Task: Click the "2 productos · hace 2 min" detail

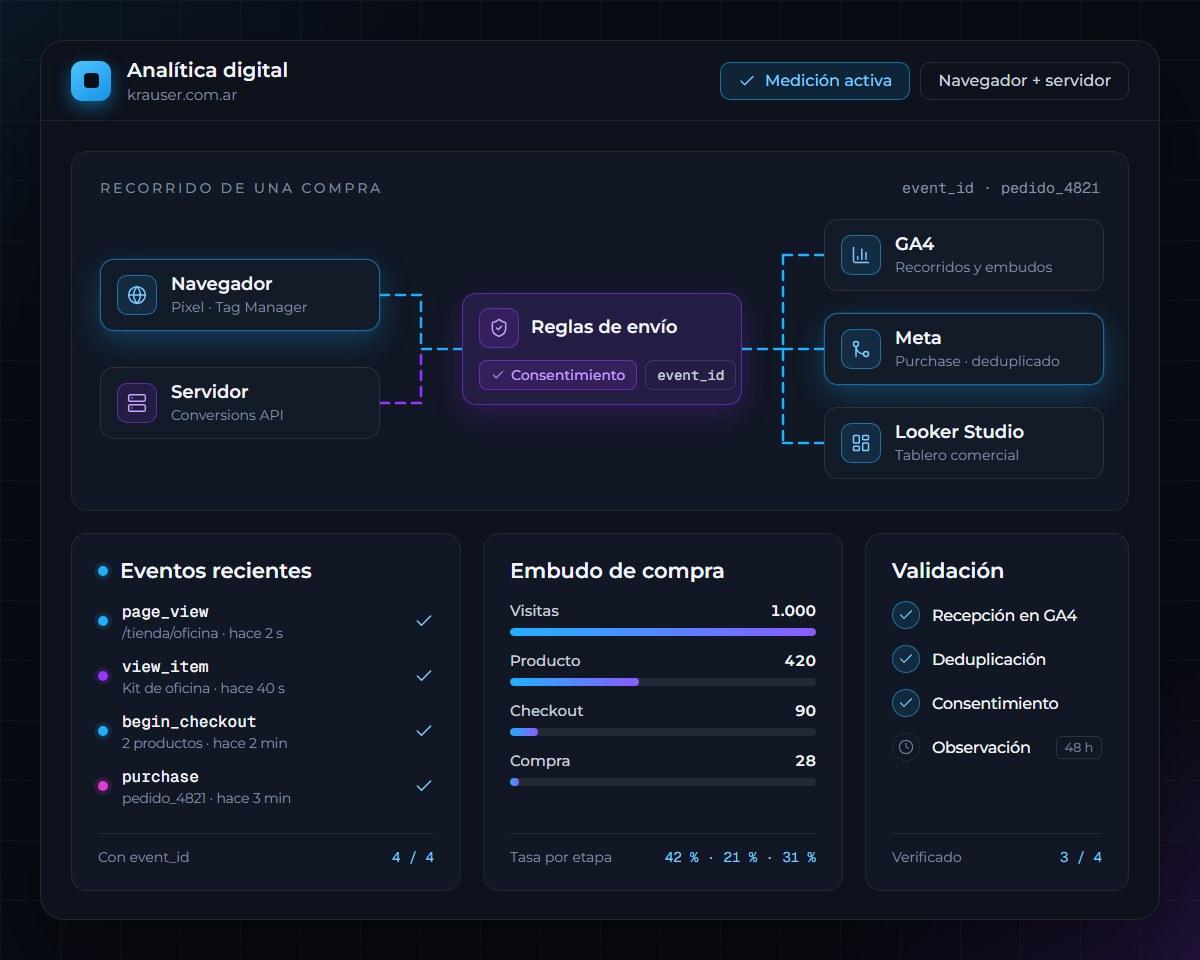Action: pos(205,743)
